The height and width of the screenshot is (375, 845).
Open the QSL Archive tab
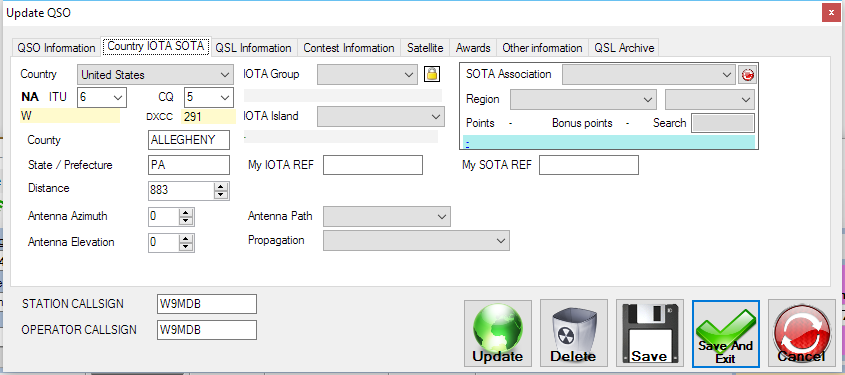click(624, 48)
